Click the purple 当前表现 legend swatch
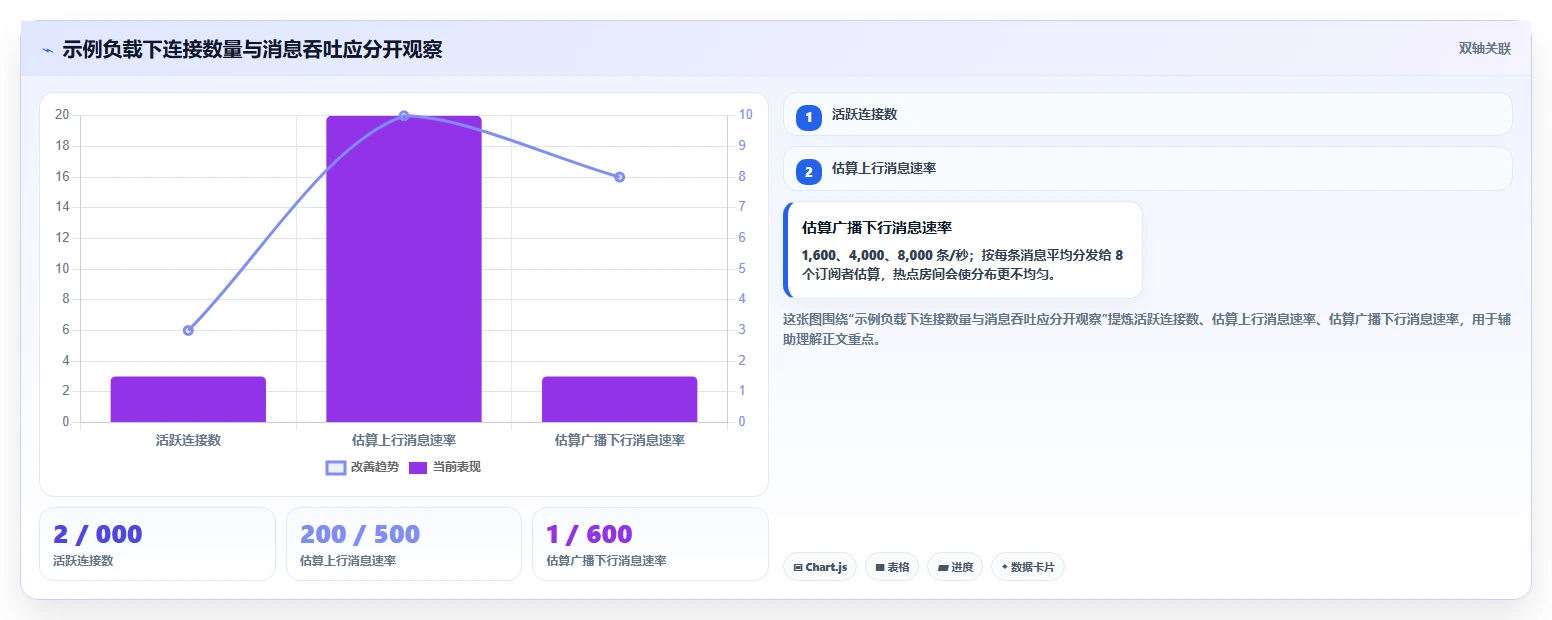Image resolution: width=1552 pixels, height=620 pixels. pos(418,468)
